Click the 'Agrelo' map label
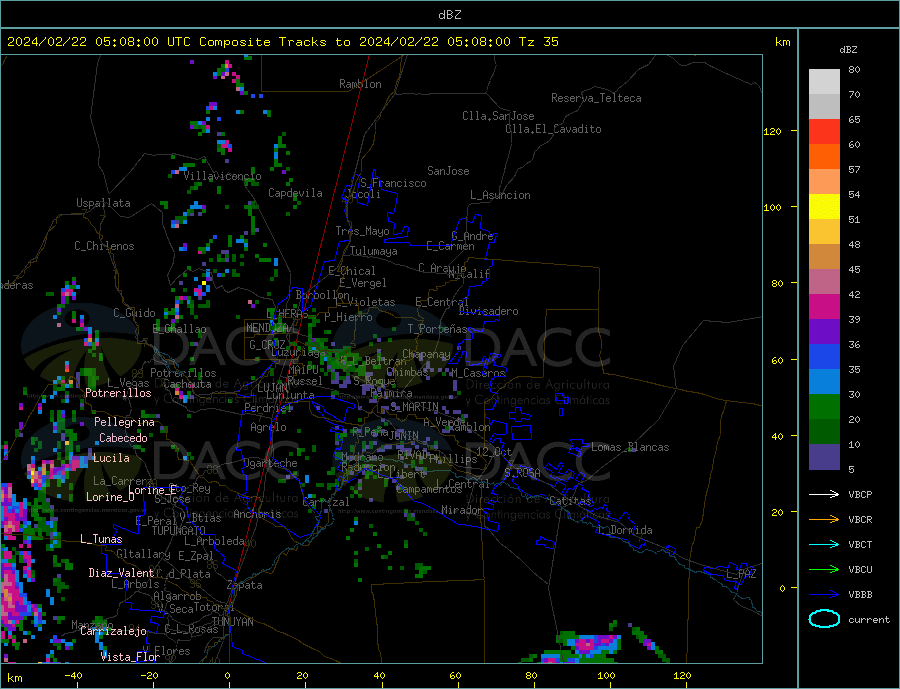The height and width of the screenshot is (689, 900). pos(268,428)
